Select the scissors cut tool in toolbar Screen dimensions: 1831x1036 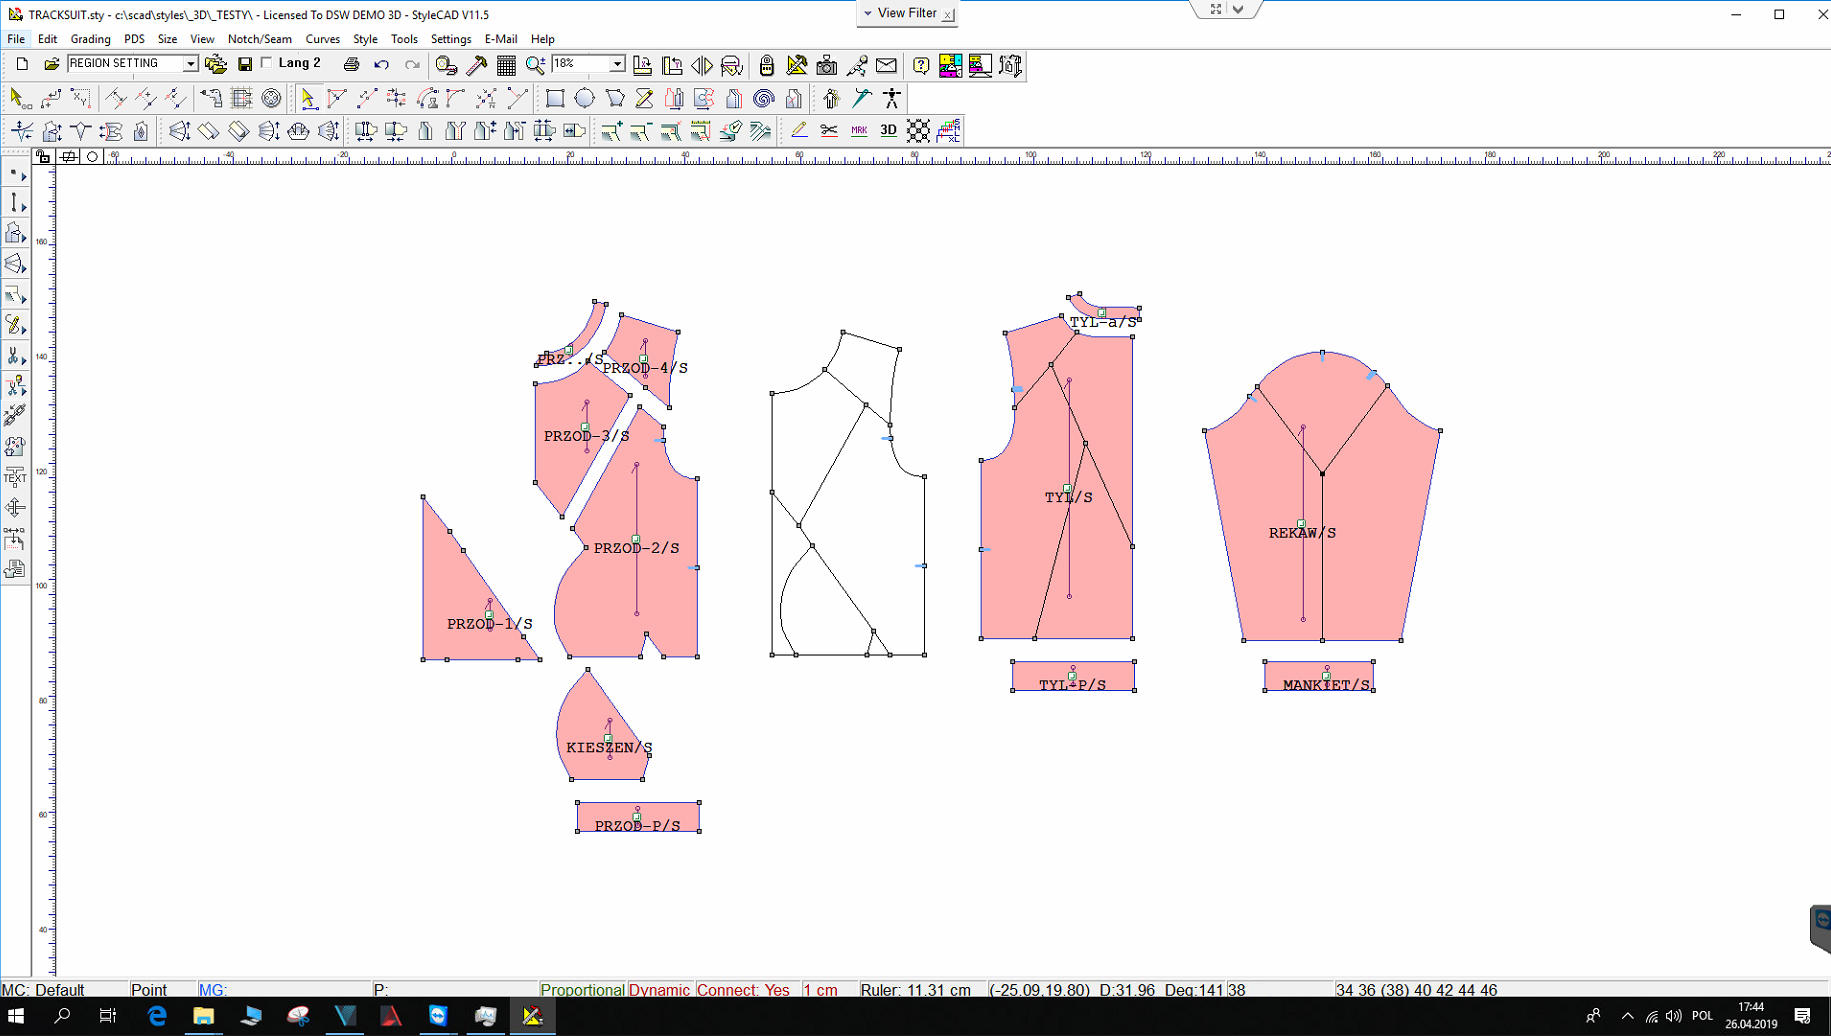pyautogui.click(x=829, y=131)
